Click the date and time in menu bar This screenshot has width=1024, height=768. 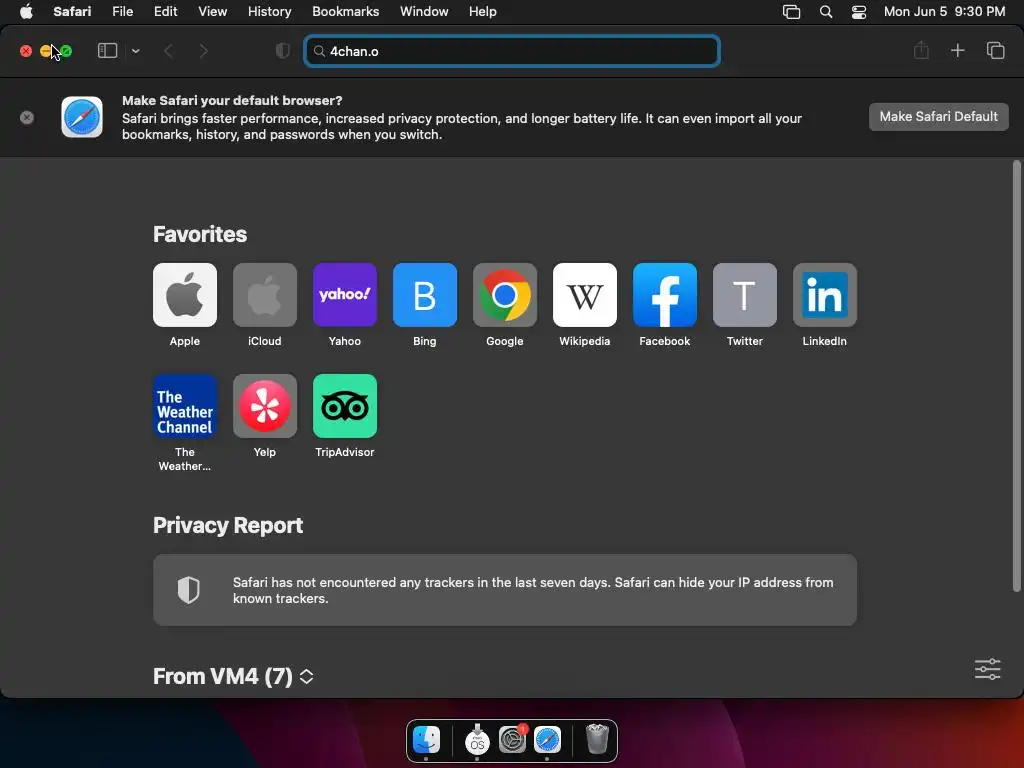coord(944,11)
